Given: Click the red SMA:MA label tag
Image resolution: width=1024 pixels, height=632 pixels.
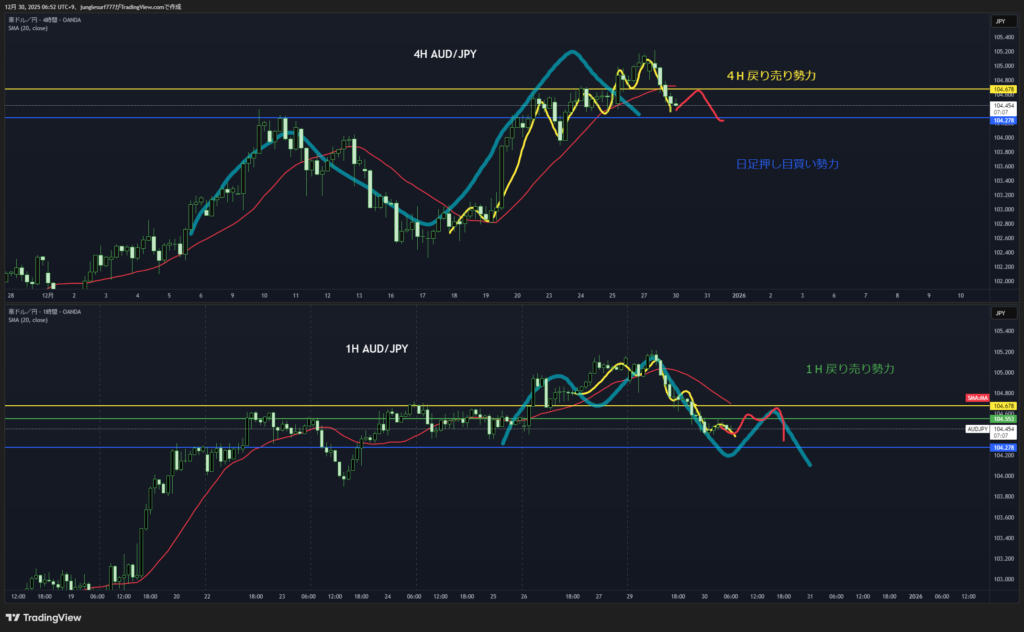Looking at the screenshot, I should (977, 398).
